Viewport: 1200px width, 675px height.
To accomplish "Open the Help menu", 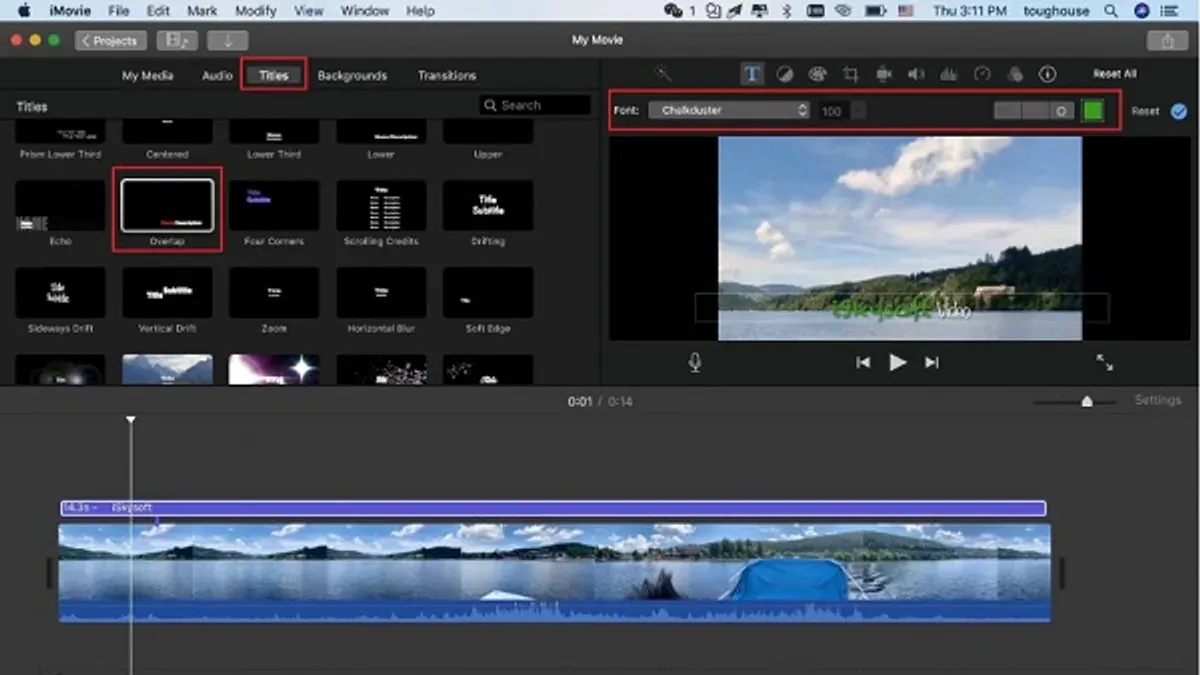I will [x=420, y=11].
